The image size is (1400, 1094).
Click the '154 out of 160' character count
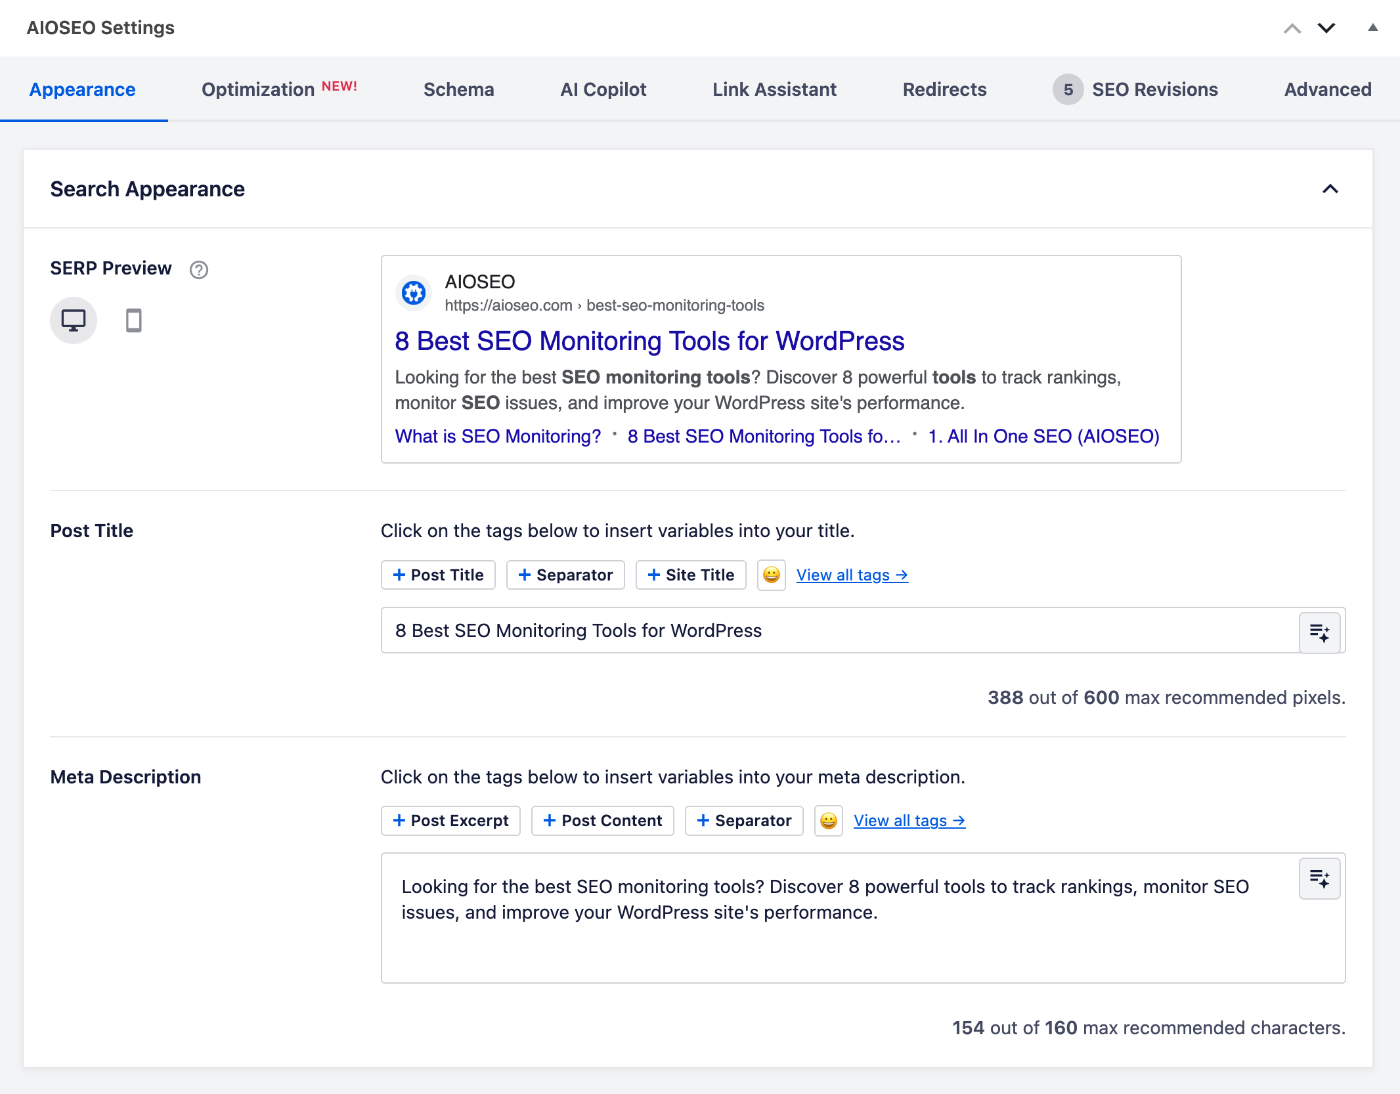coord(1149,1028)
